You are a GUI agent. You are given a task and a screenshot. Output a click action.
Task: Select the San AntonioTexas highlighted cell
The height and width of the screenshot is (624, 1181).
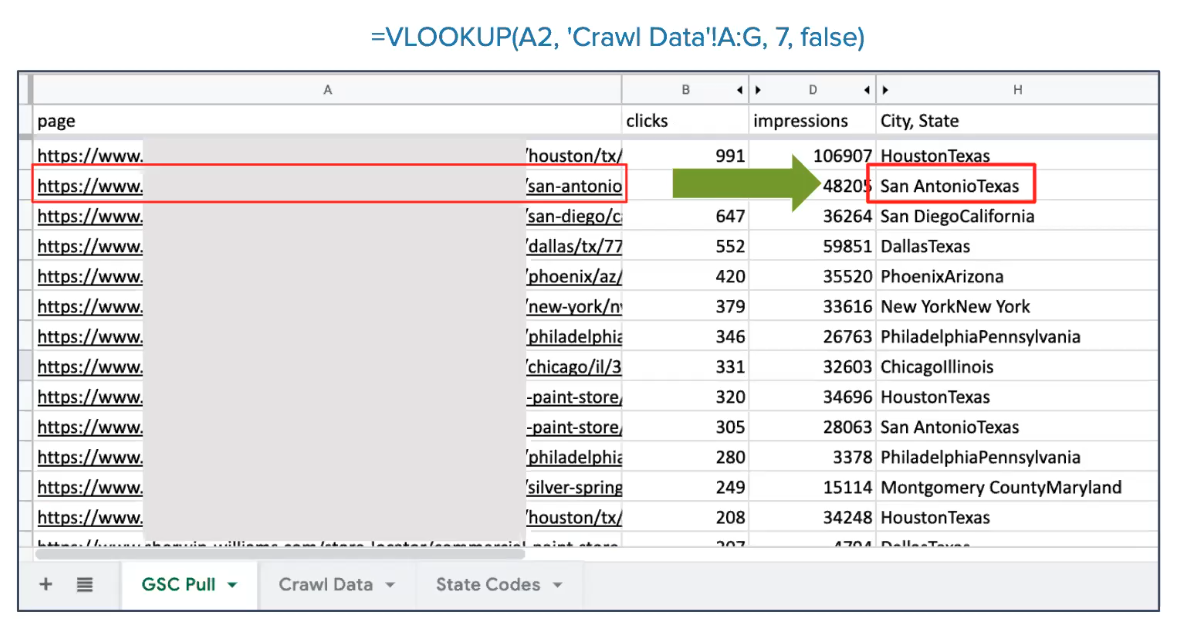click(950, 186)
